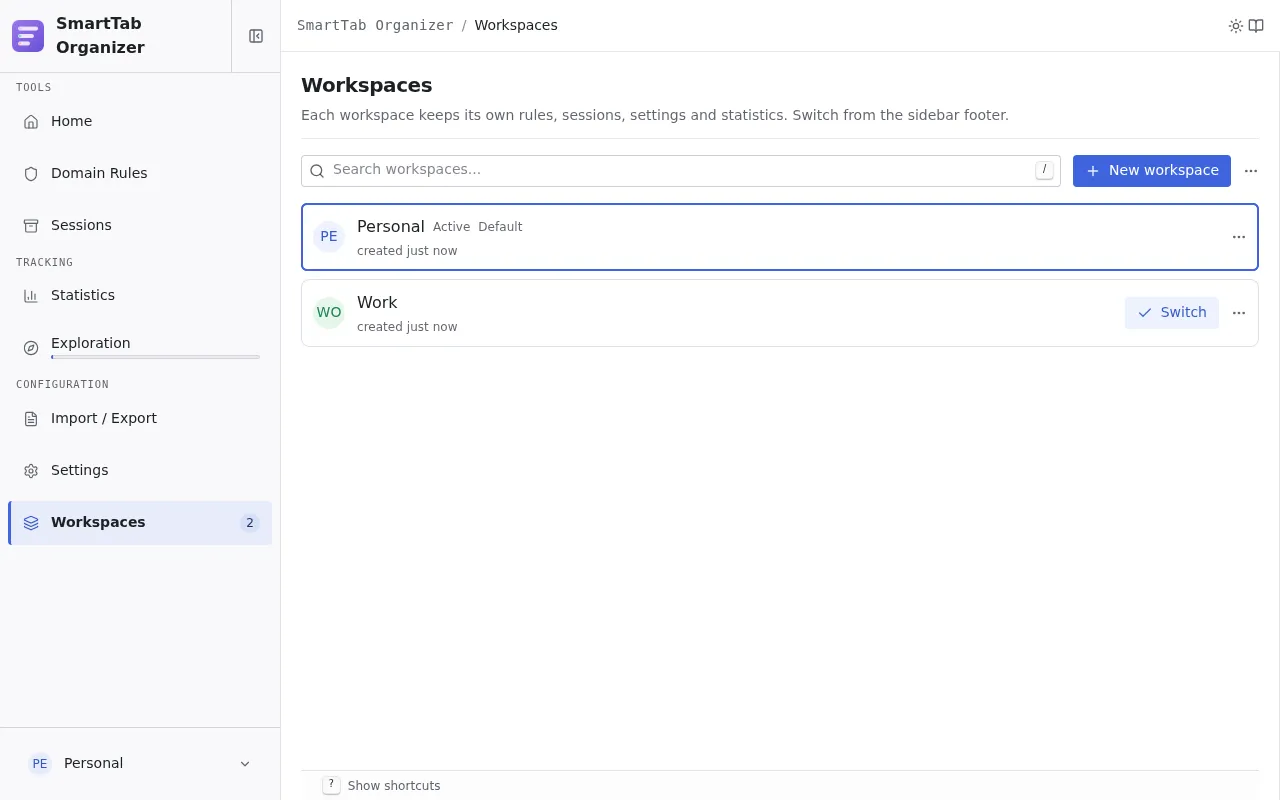
Task: Click the SmartTab Organizer logo icon
Action: [x=28, y=36]
